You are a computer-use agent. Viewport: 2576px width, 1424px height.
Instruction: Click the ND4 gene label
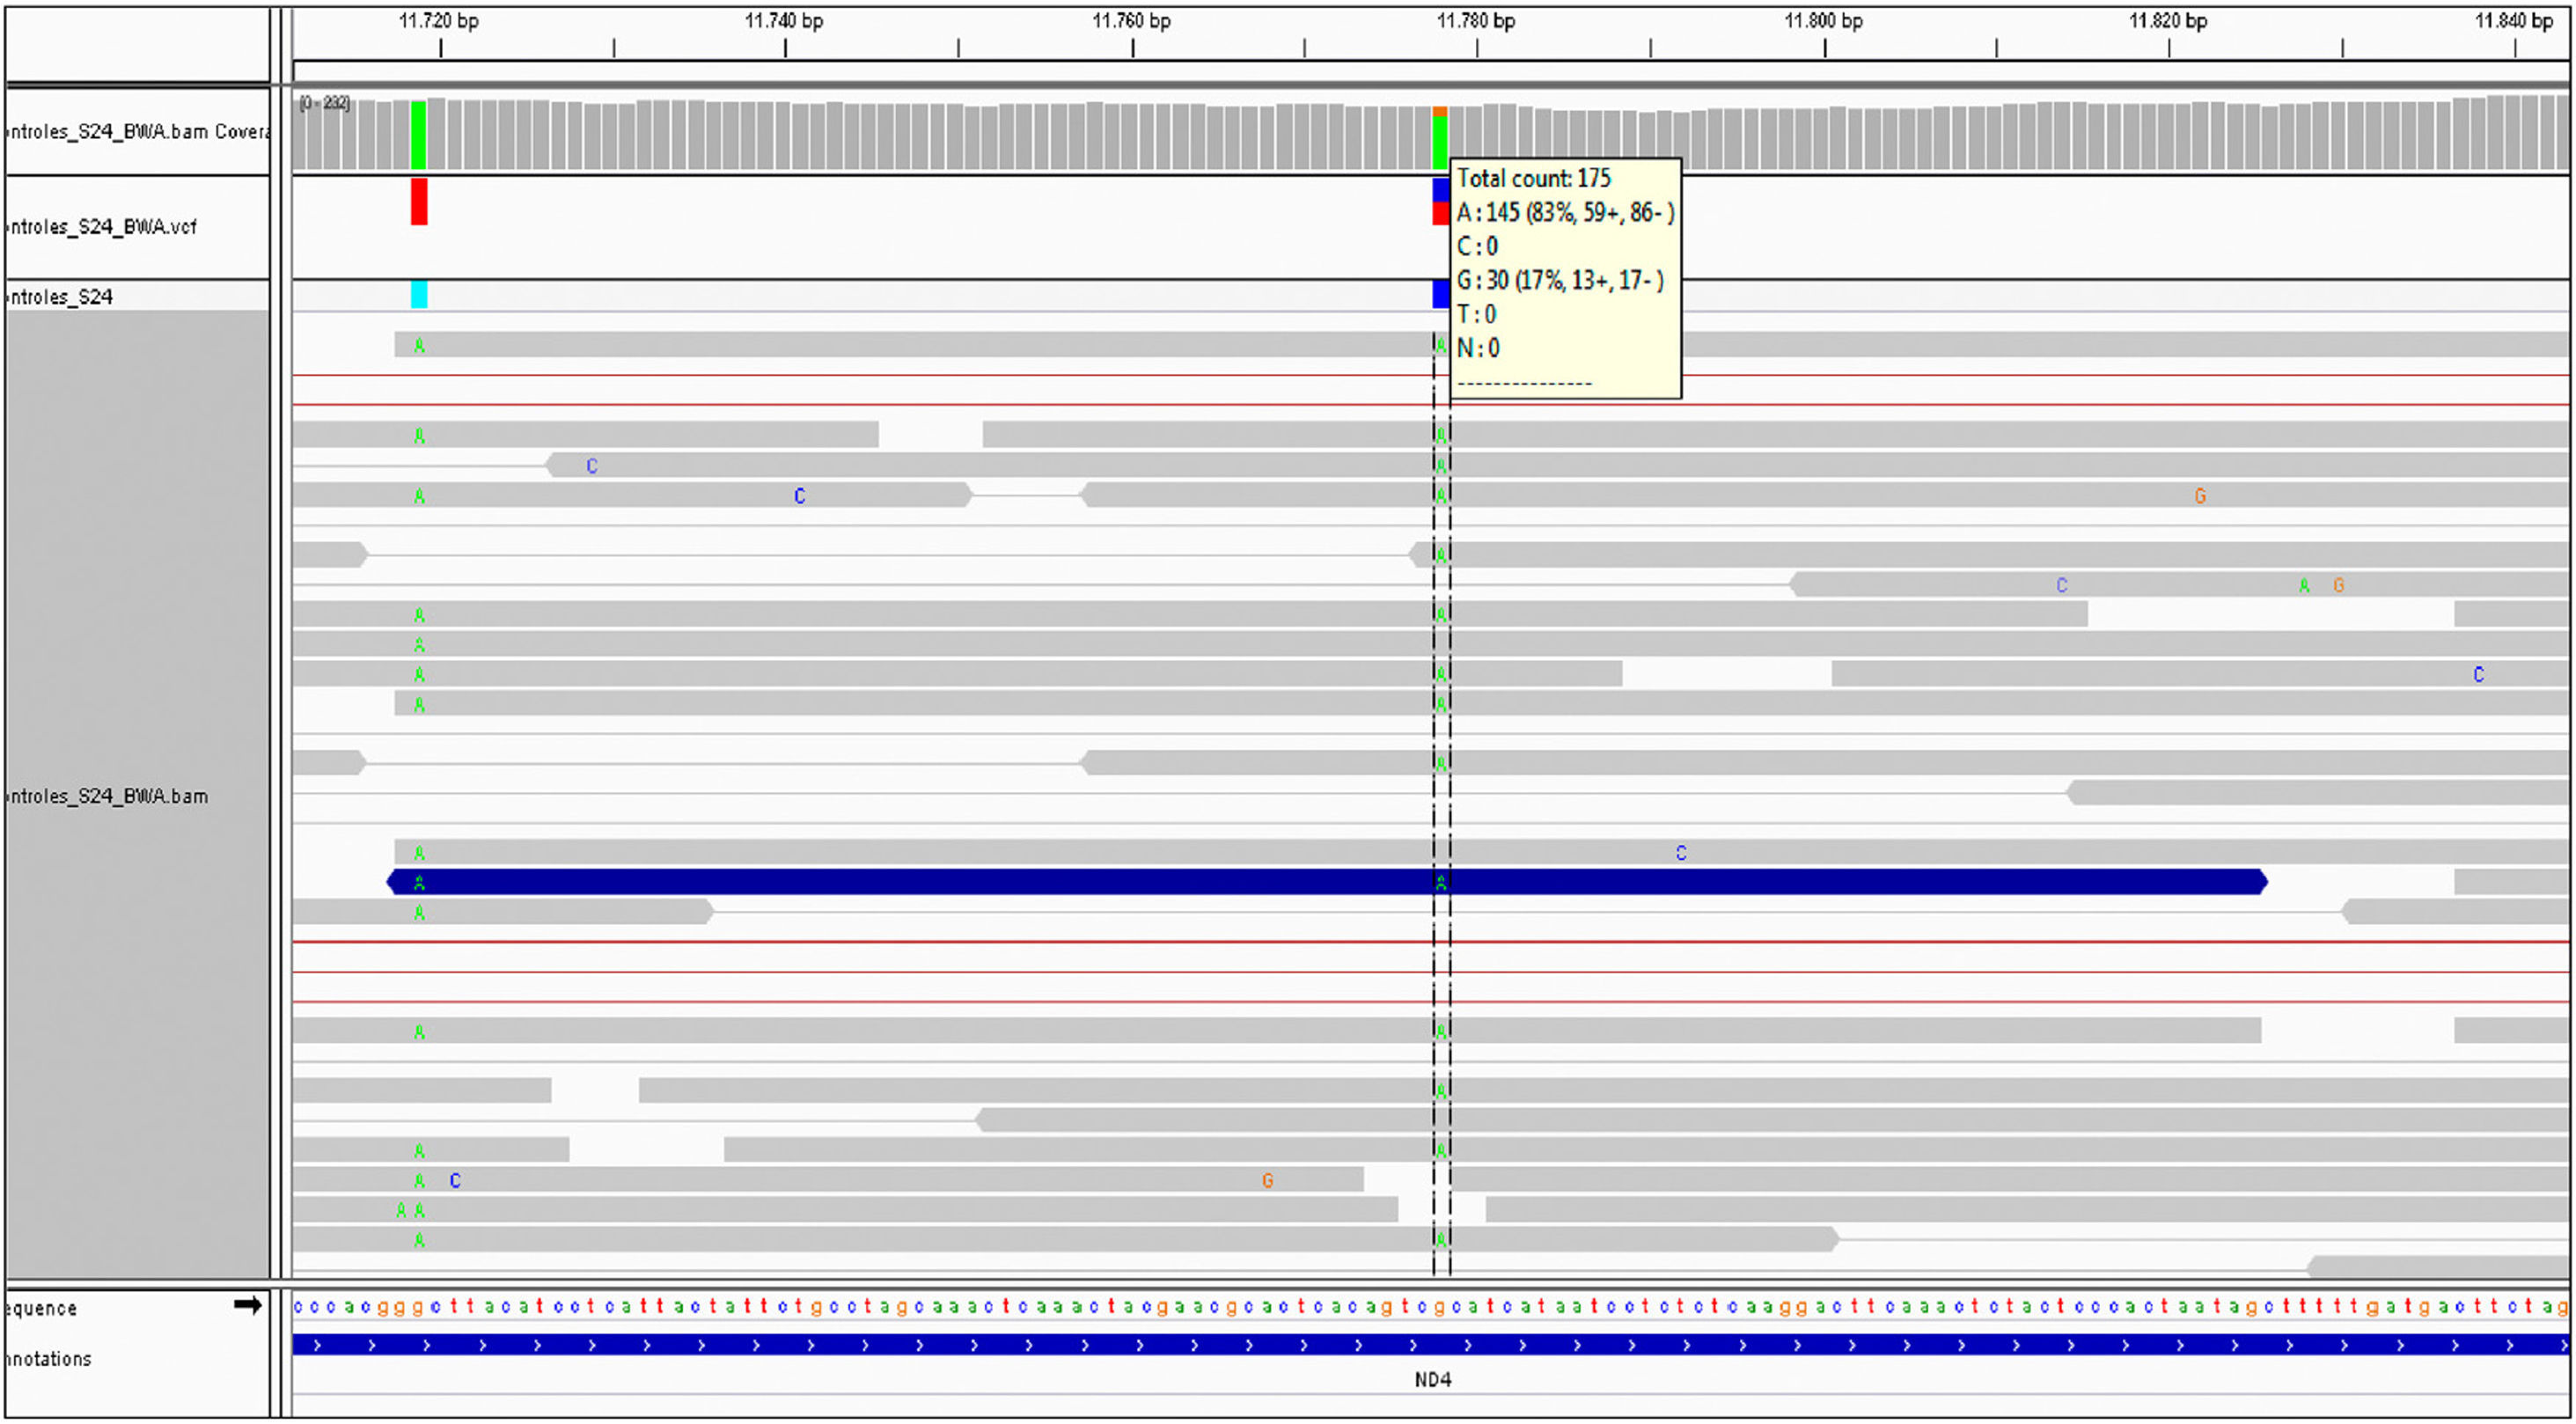point(1432,1379)
